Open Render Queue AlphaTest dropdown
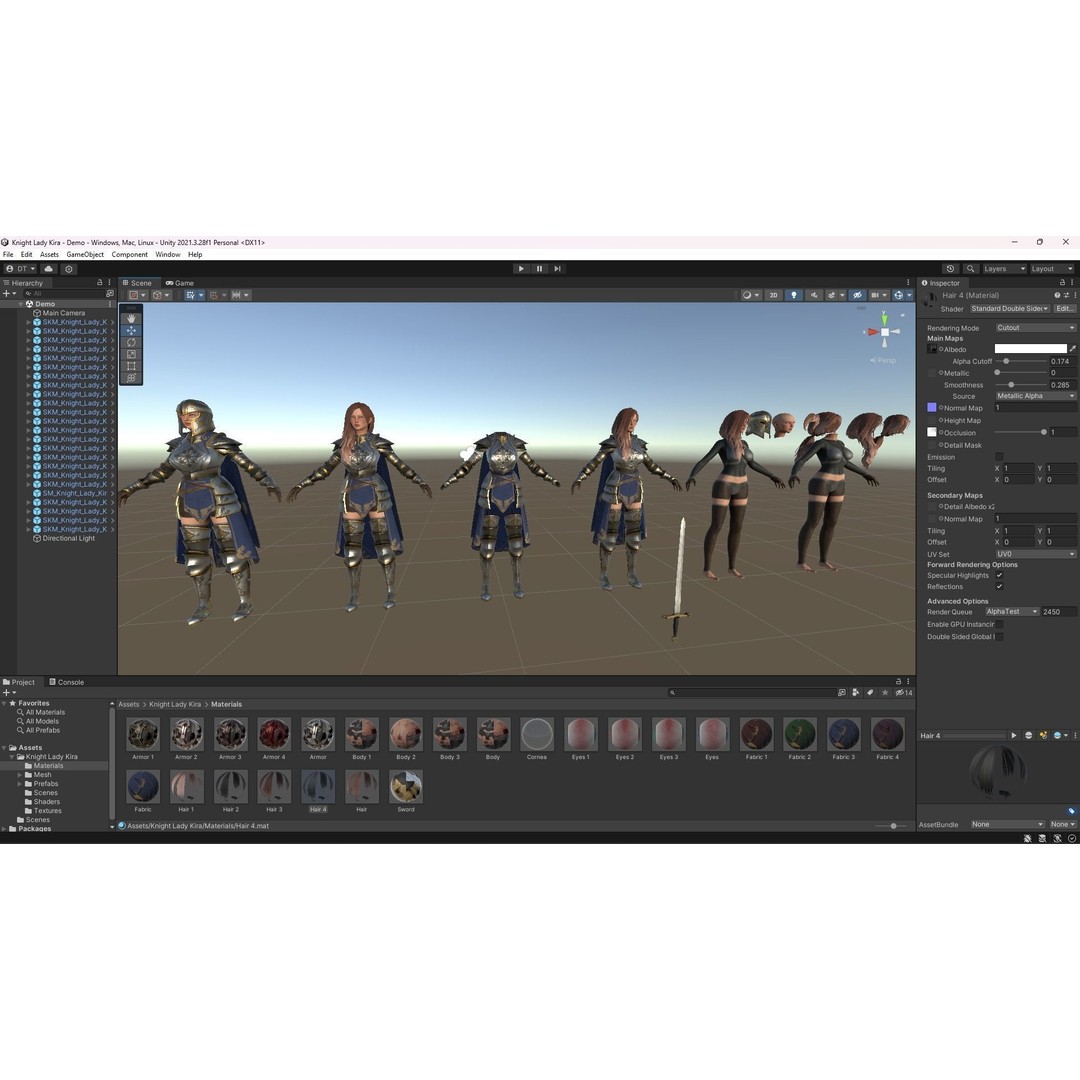Screen dimensions: 1080x1080 click(1010, 612)
